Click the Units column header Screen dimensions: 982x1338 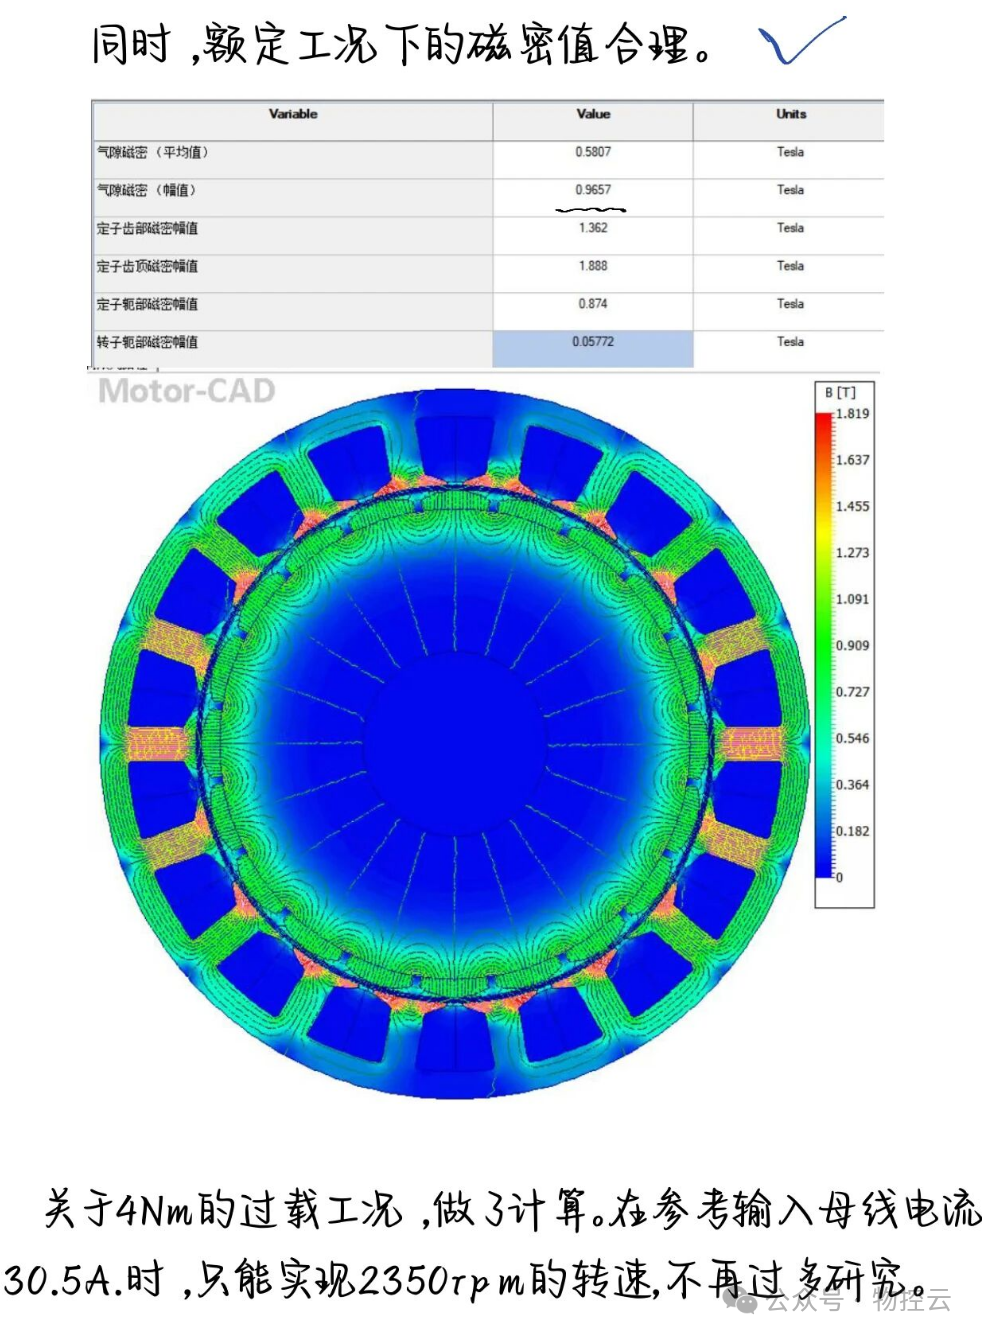click(790, 115)
